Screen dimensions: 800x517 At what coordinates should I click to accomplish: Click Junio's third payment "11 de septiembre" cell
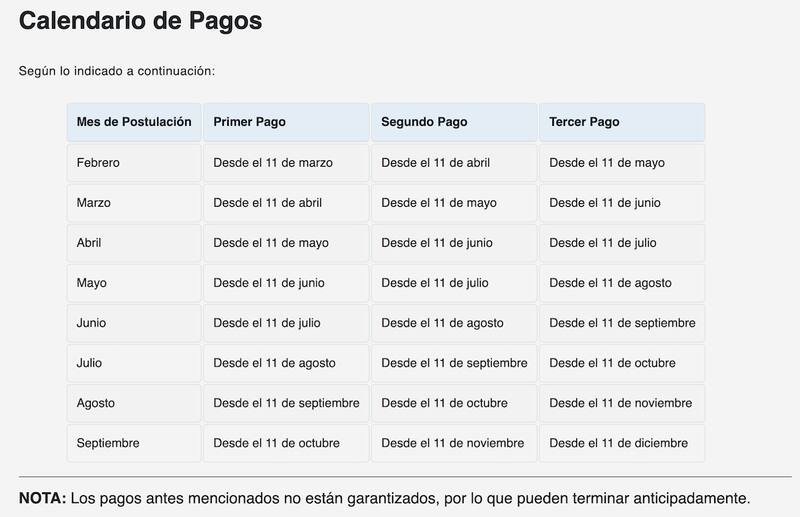[622, 323]
